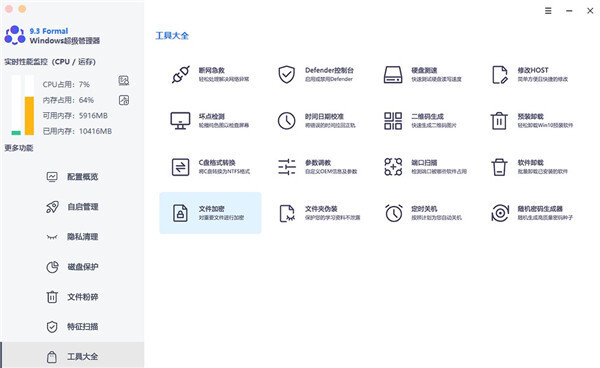The width and height of the screenshot is (600, 368).
Task: Click the 软件卸载 trash icon
Action: 499,167
